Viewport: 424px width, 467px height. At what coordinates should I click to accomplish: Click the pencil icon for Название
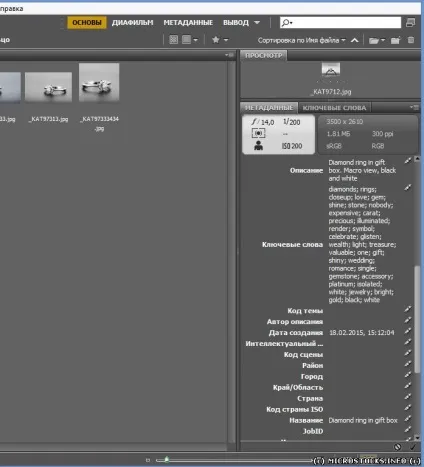pos(408,419)
